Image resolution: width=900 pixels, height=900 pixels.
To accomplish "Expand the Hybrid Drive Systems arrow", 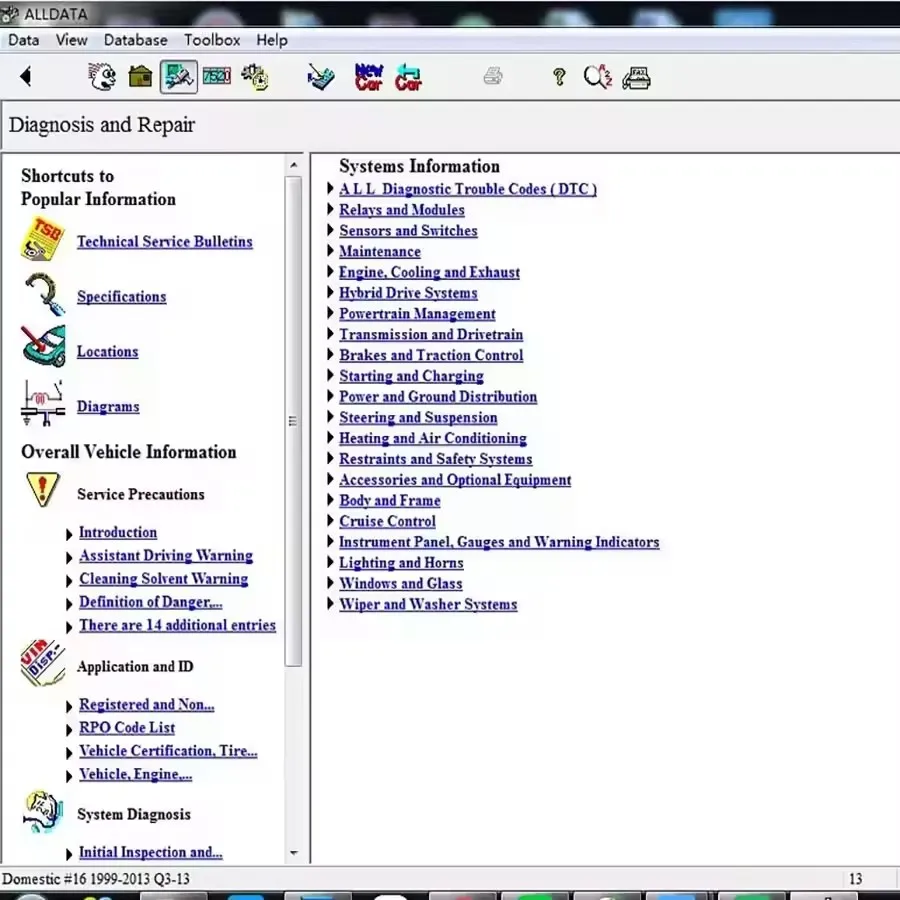I will pyautogui.click(x=331, y=293).
